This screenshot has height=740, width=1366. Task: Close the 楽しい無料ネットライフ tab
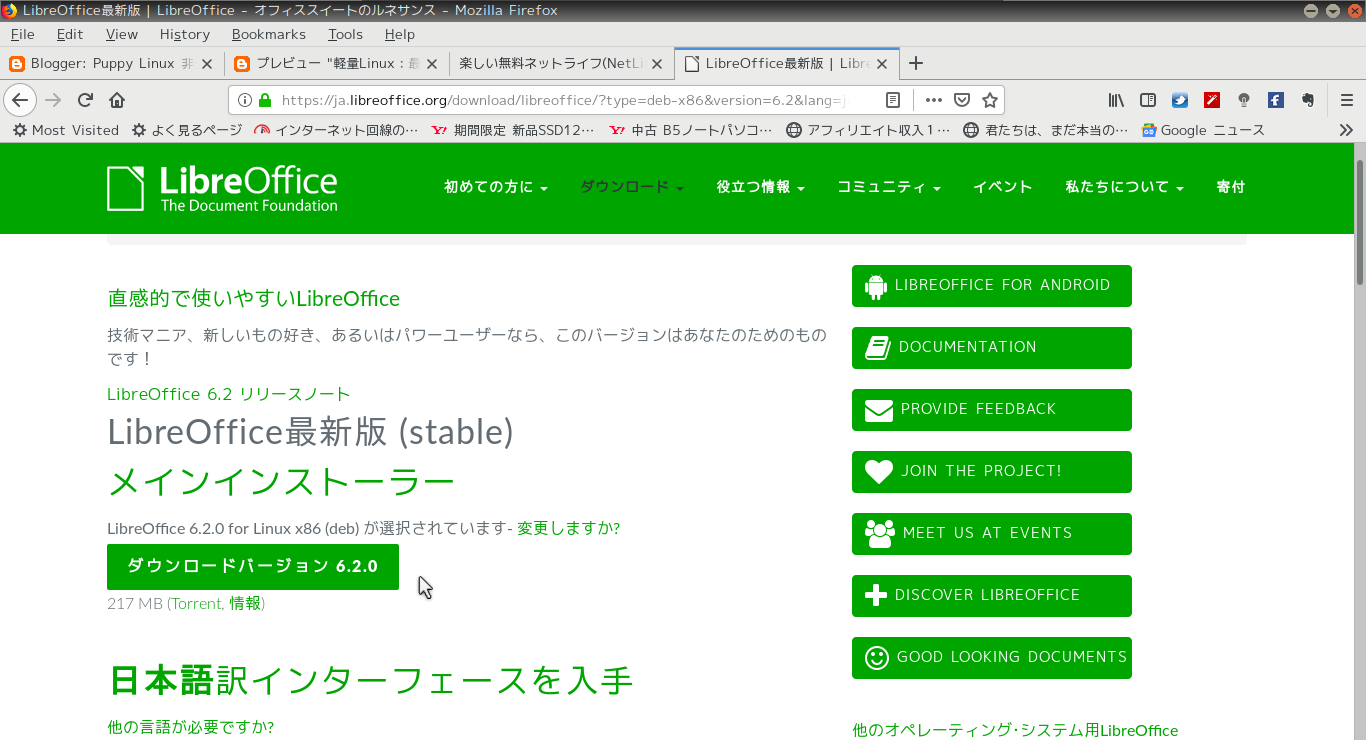click(657, 64)
